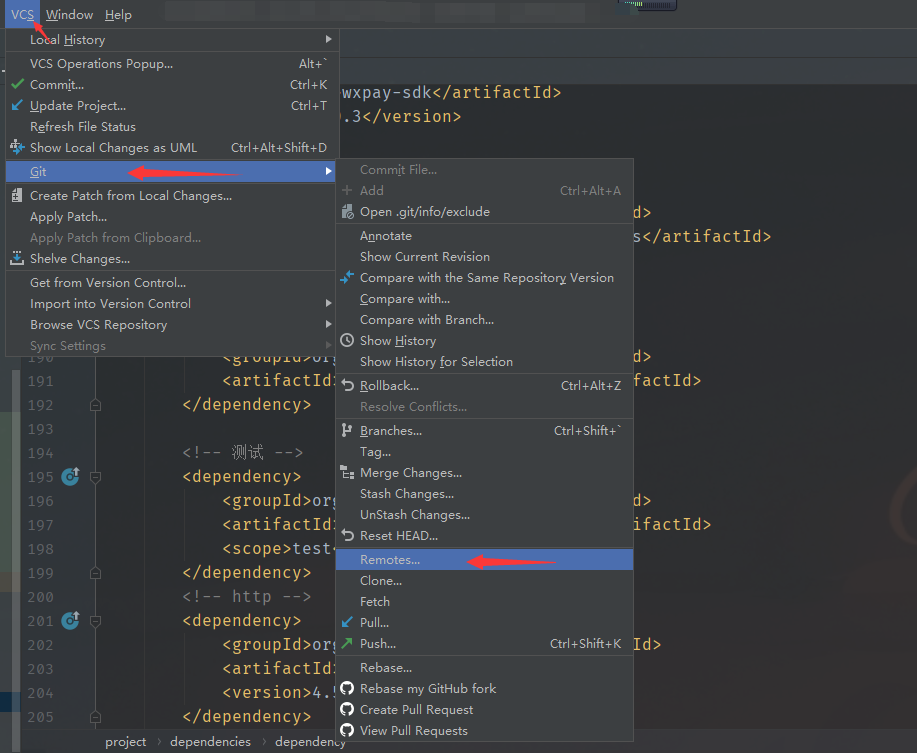The height and width of the screenshot is (753, 917).
Task: Click the blue arrow Update Project icon
Action: tap(18, 105)
